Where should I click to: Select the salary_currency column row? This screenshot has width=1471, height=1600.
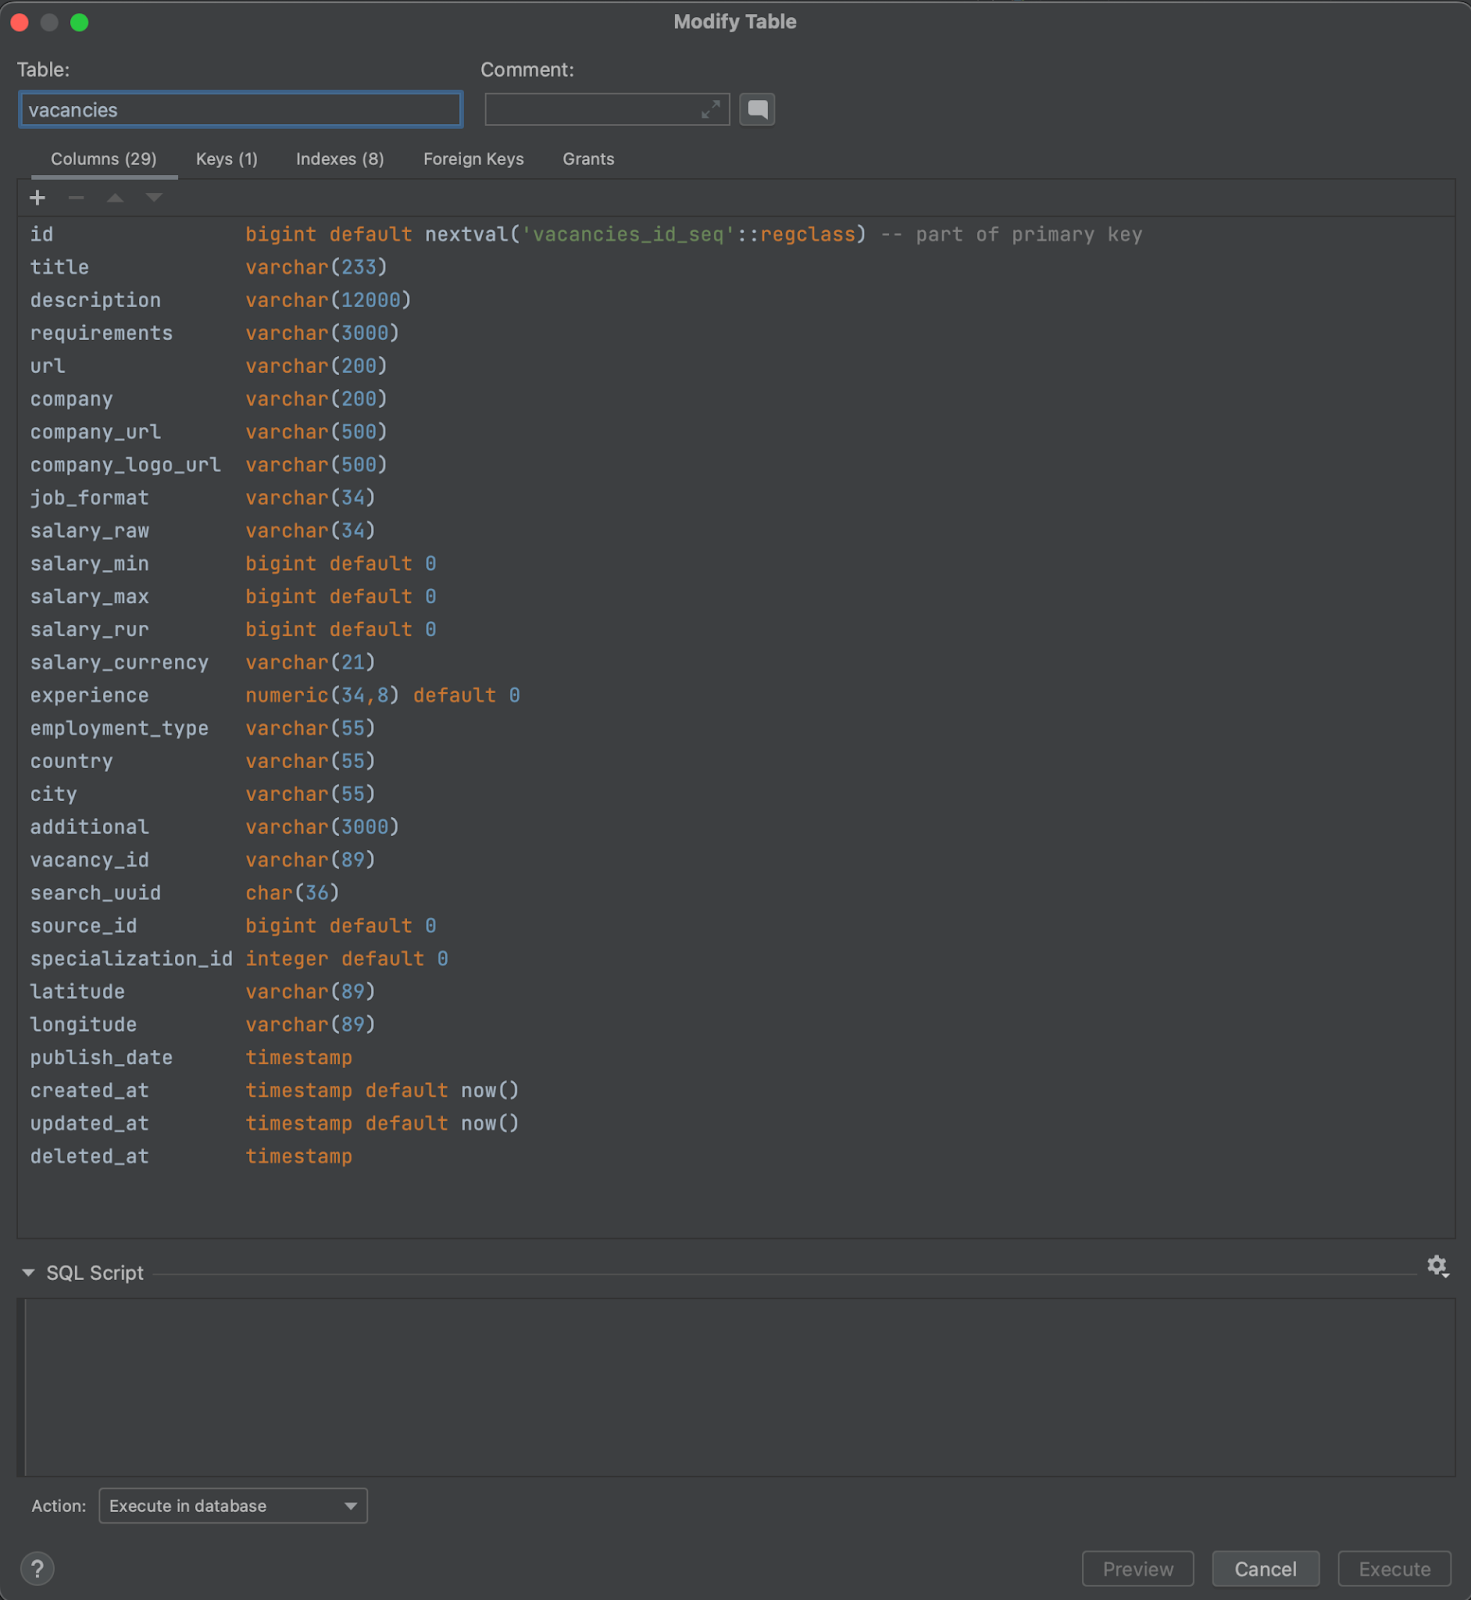119,662
